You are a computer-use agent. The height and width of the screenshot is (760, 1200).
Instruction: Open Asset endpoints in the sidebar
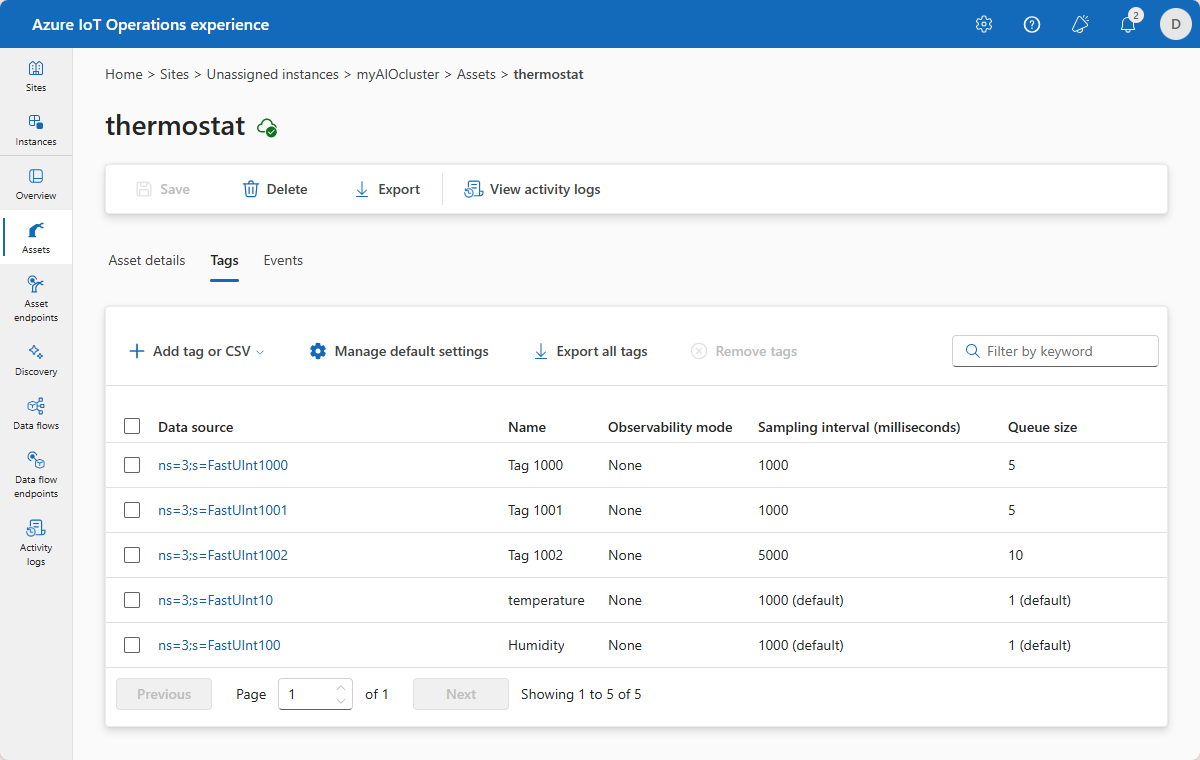pos(36,298)
